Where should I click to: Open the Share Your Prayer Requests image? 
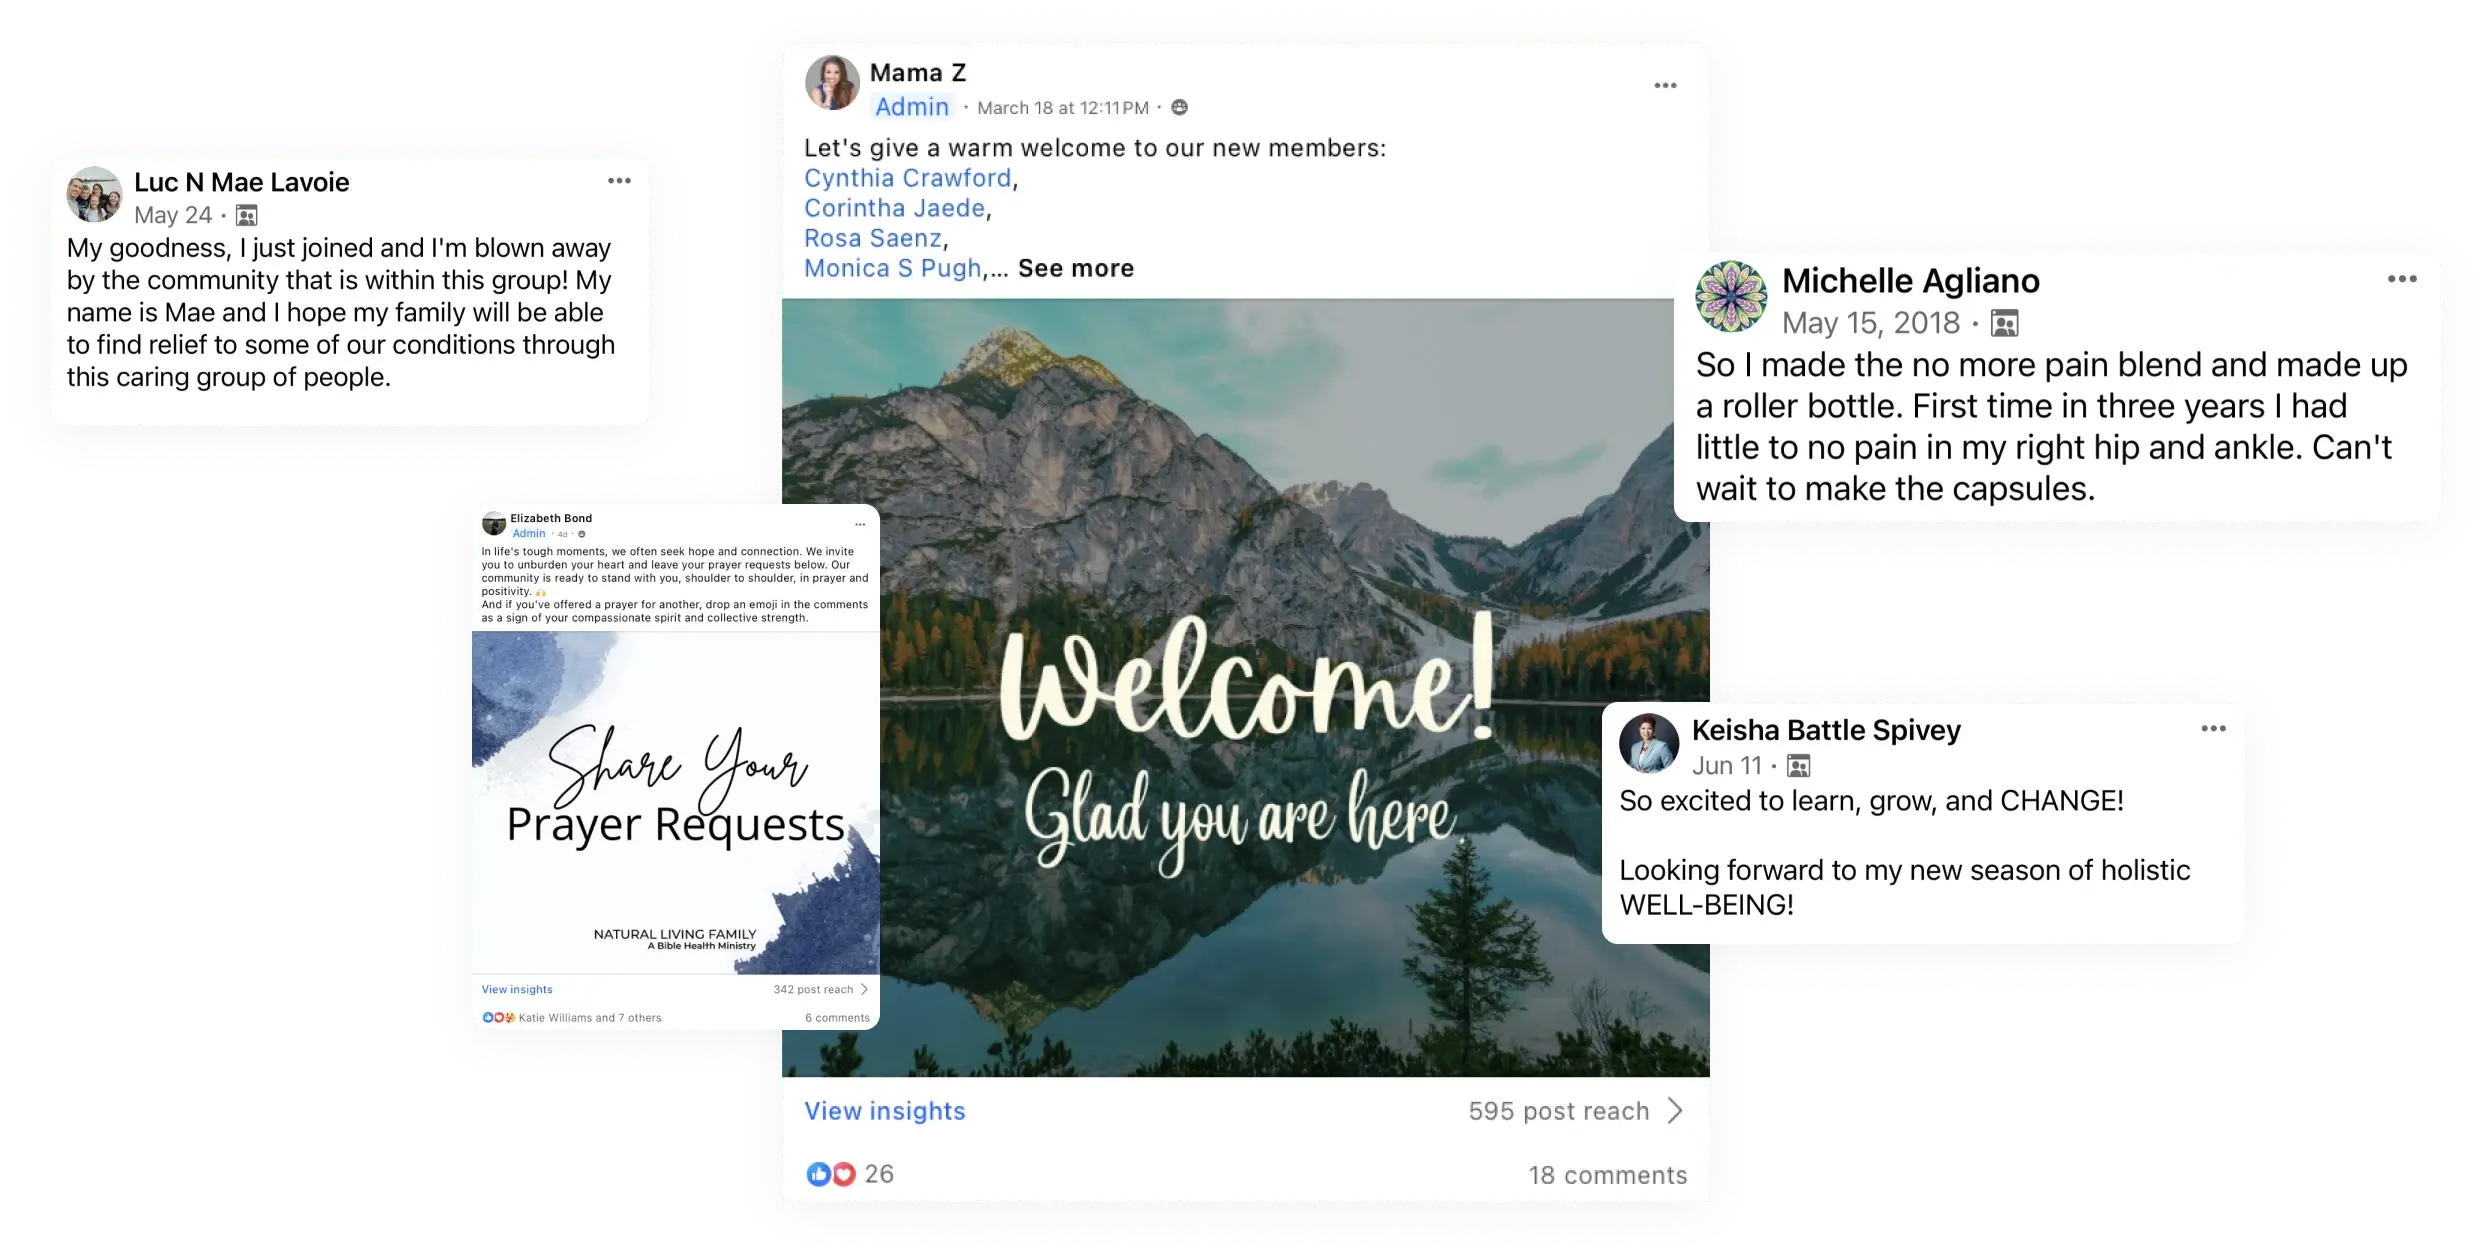pyautogui.click(x=676, y=802)
